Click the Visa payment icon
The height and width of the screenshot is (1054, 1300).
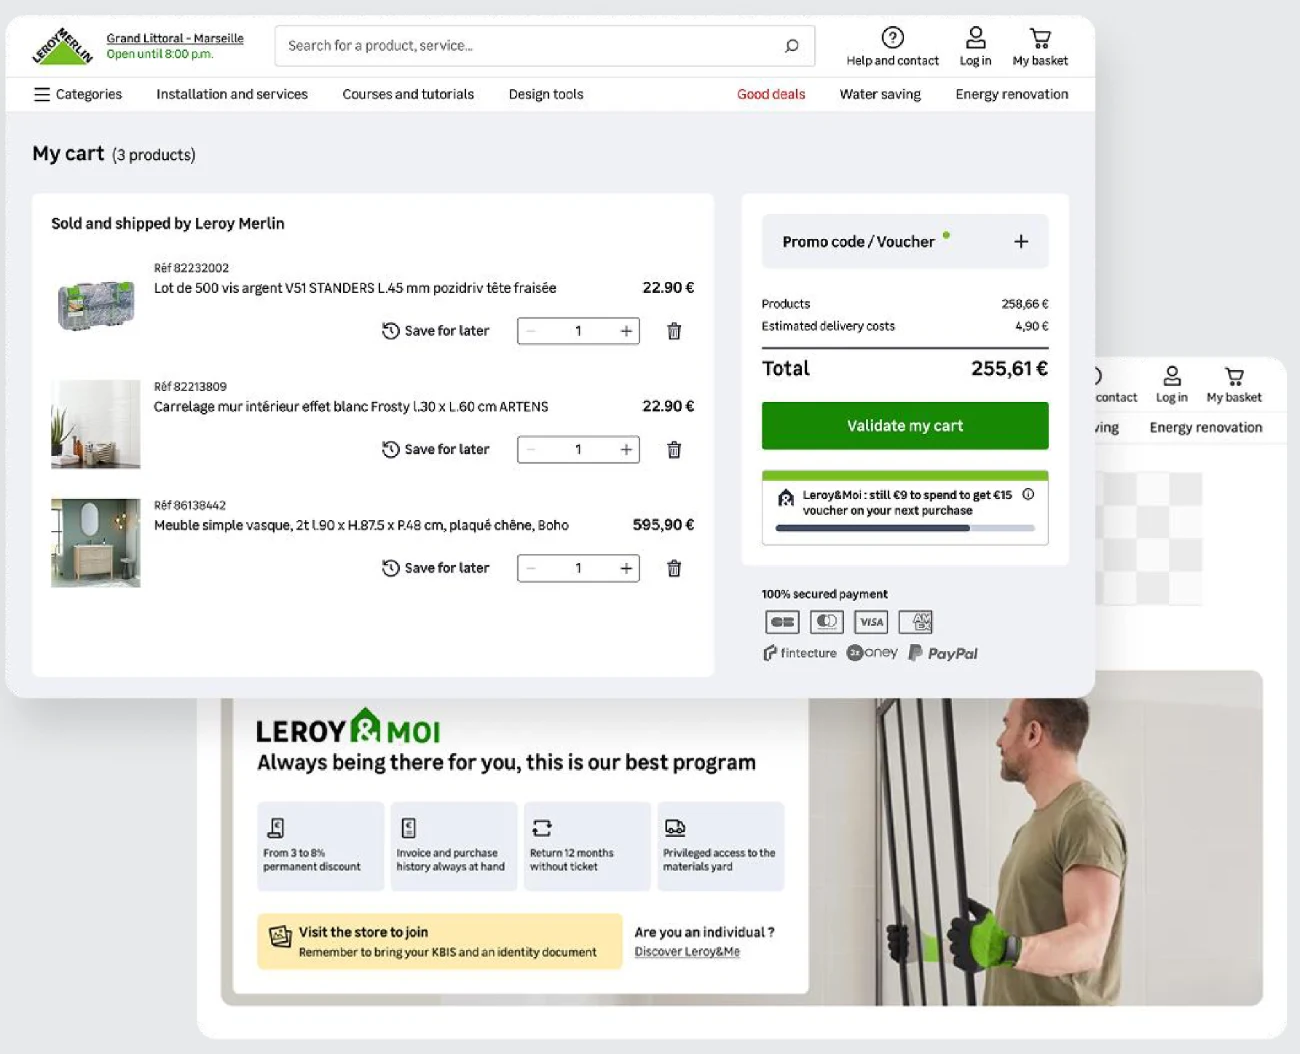coord(872,622)
